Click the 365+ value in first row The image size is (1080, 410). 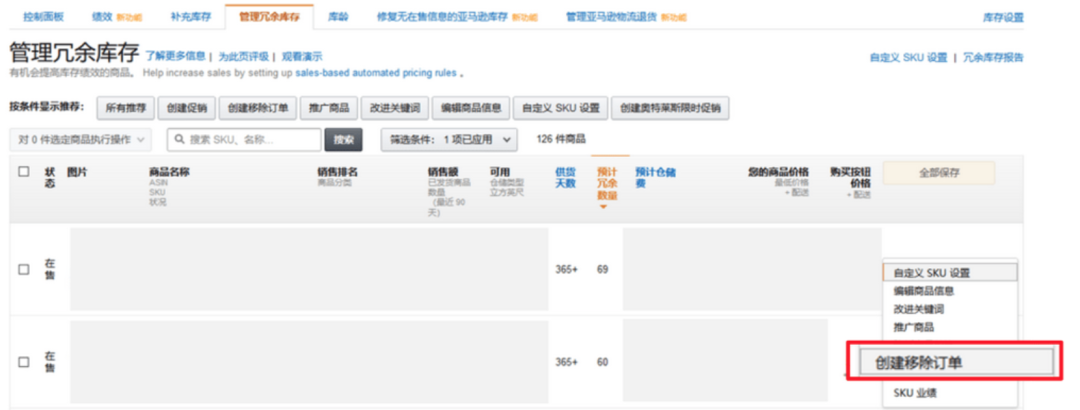click(x=566, y=269)
